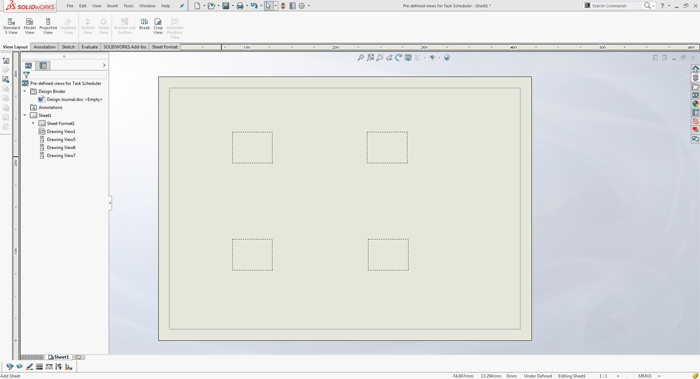Switch to the Annotation tab
The height and width of the screenshot is (379, 700).
click(44, 47)
